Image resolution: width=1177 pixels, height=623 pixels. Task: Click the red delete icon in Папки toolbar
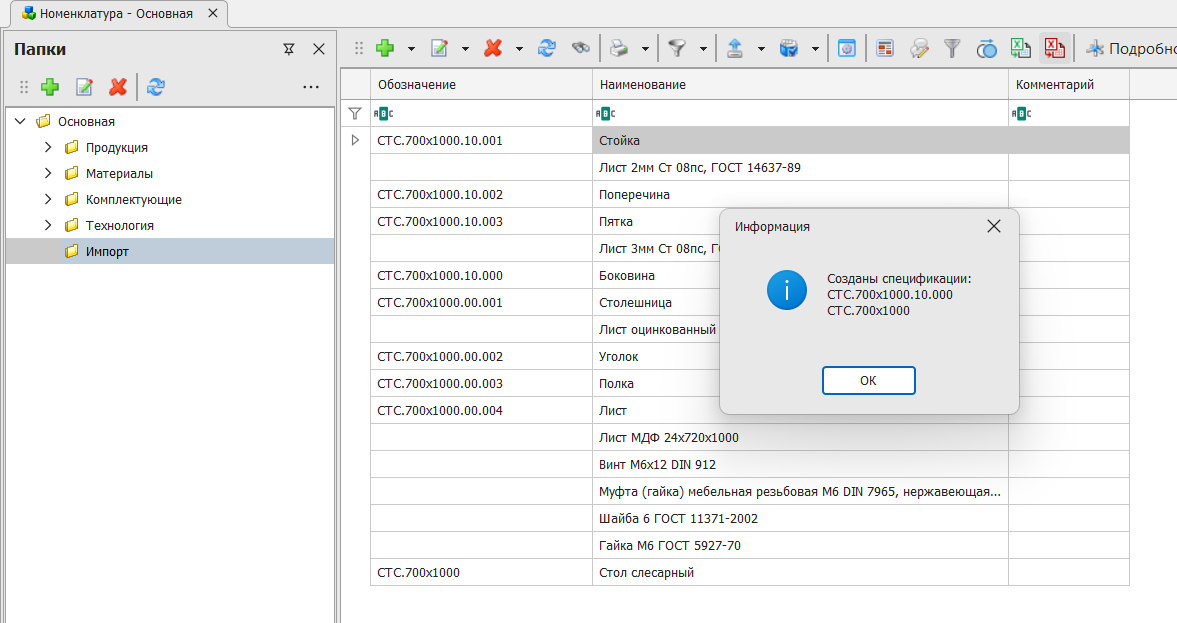[118, 87]
